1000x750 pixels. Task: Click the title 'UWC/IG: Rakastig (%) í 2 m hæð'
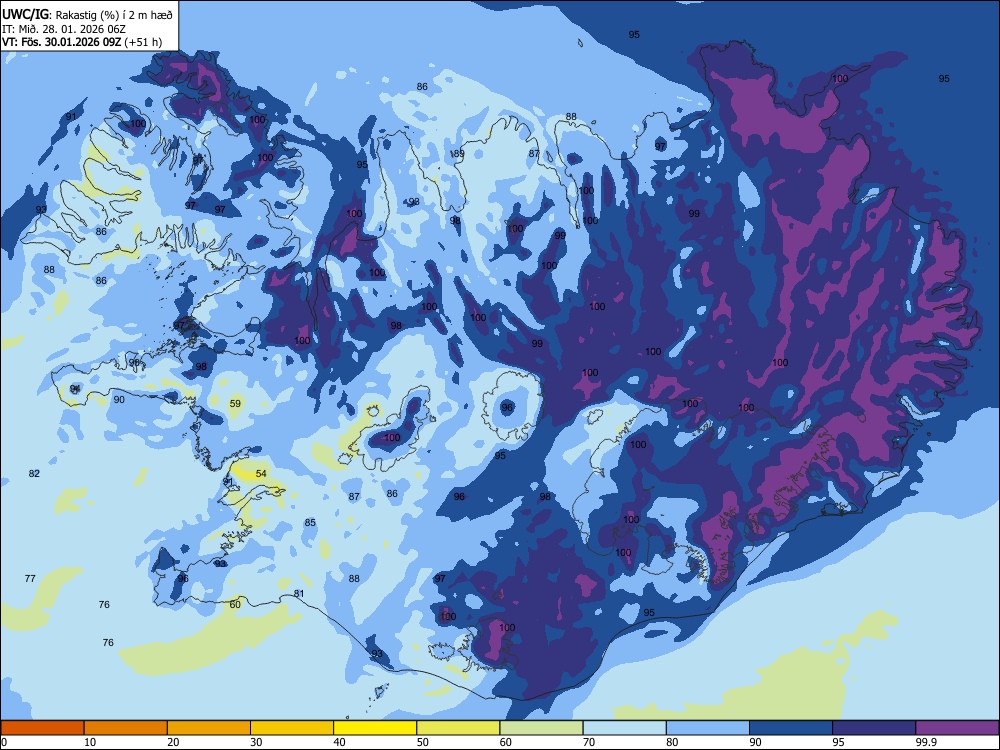87,15
